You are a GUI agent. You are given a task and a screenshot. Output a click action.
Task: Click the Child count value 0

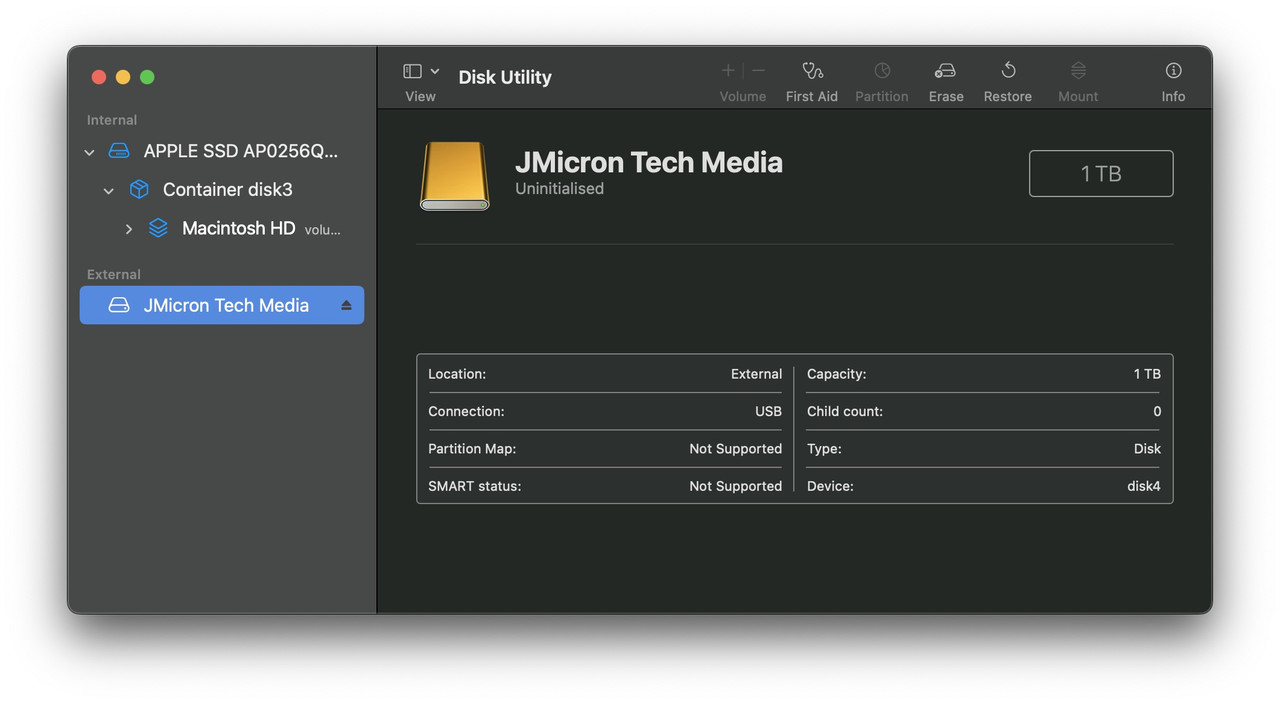1157,411
